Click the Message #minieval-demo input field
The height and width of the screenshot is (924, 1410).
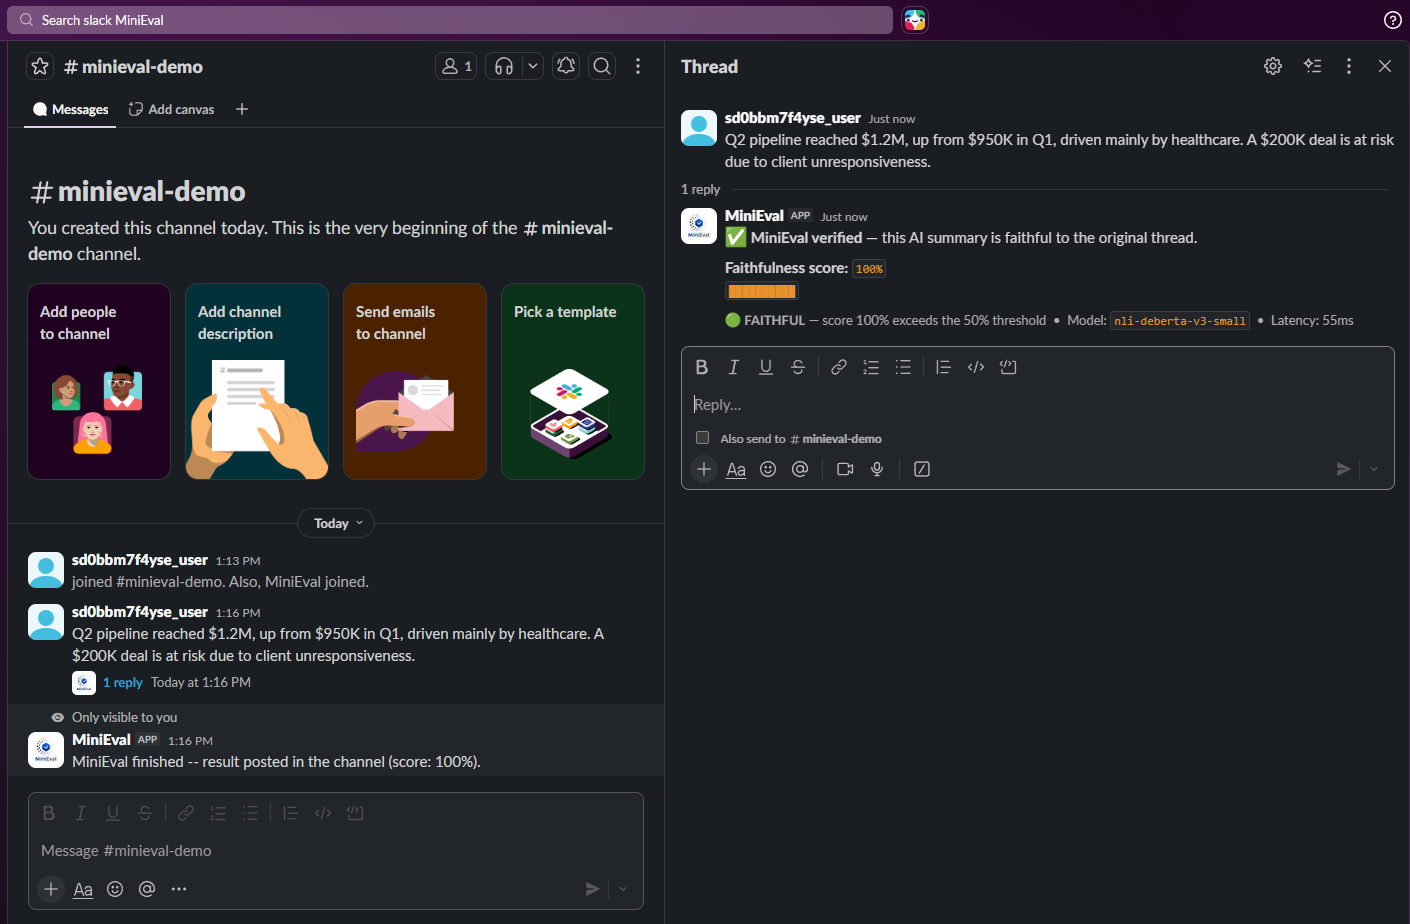(x=336, y=851)
